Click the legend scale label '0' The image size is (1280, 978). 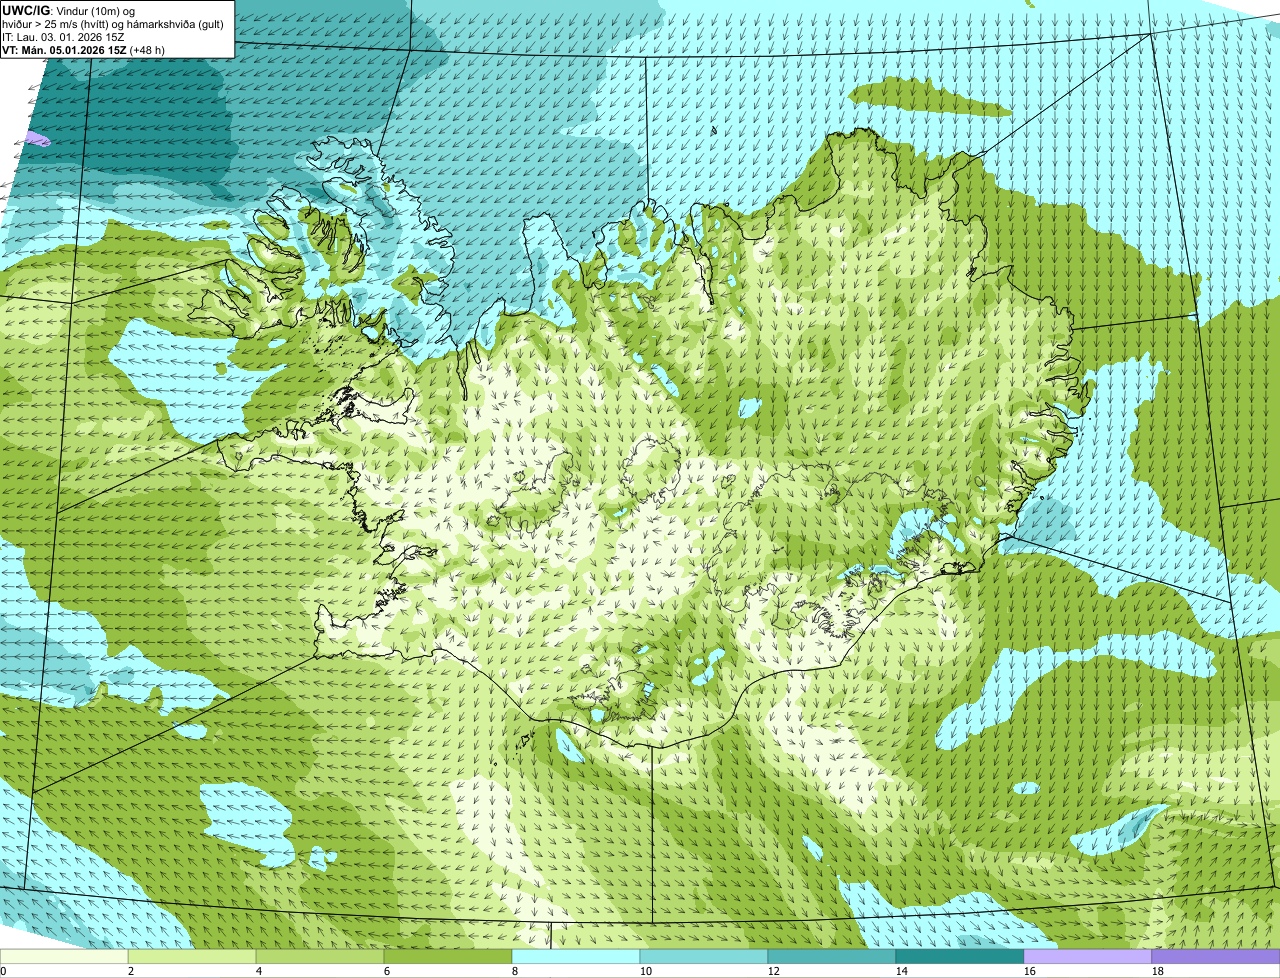pos(3,971)
